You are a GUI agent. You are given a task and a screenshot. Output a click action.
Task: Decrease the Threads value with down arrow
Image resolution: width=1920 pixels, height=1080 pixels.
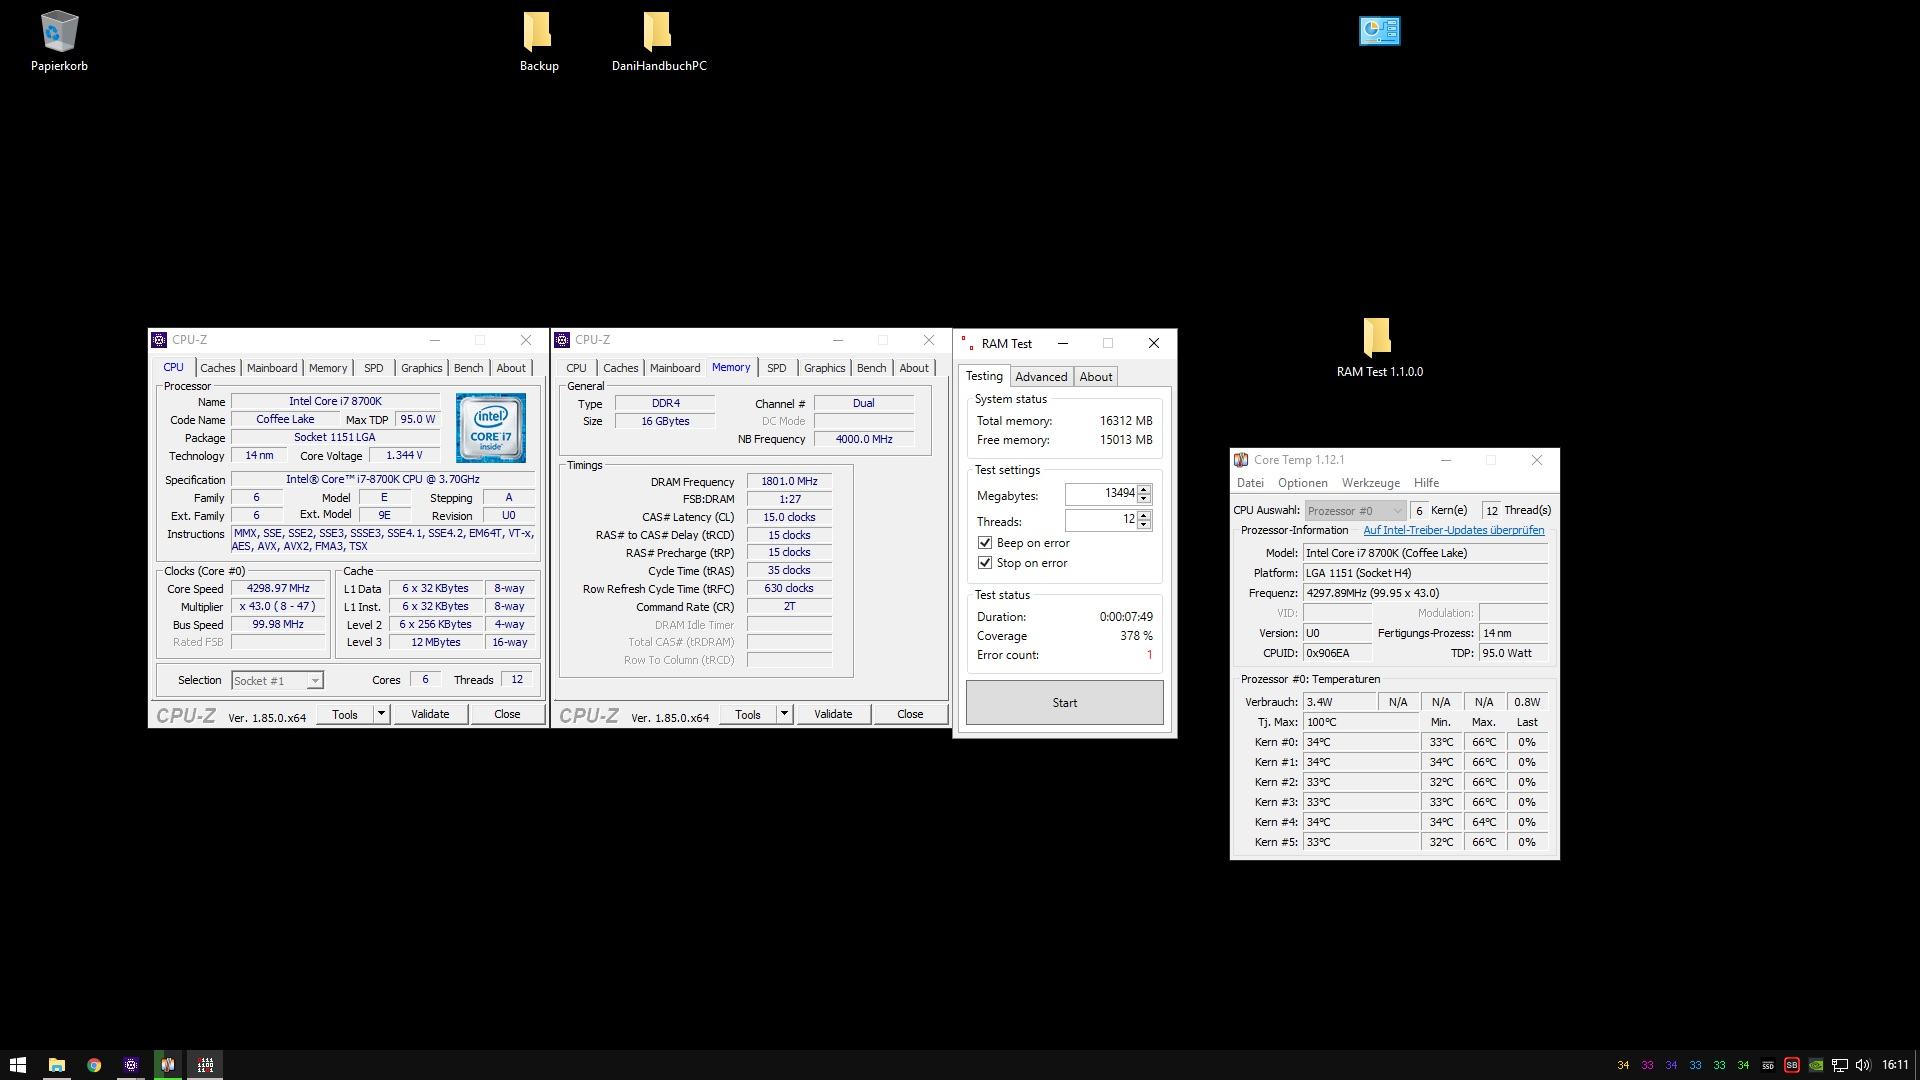coord(1144,524)
